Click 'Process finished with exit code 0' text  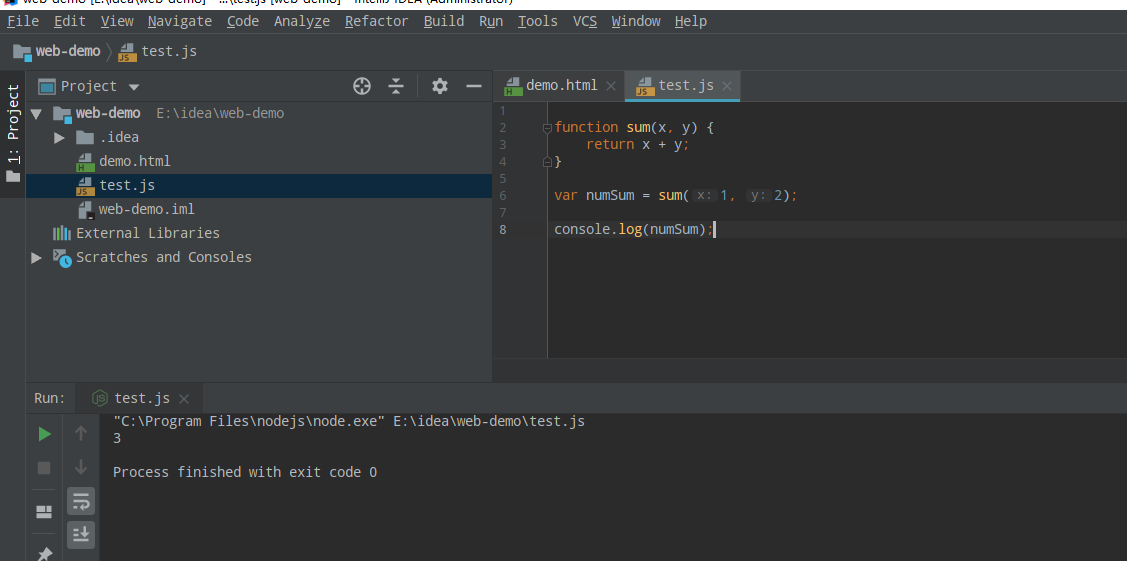[x=245, y=473]
